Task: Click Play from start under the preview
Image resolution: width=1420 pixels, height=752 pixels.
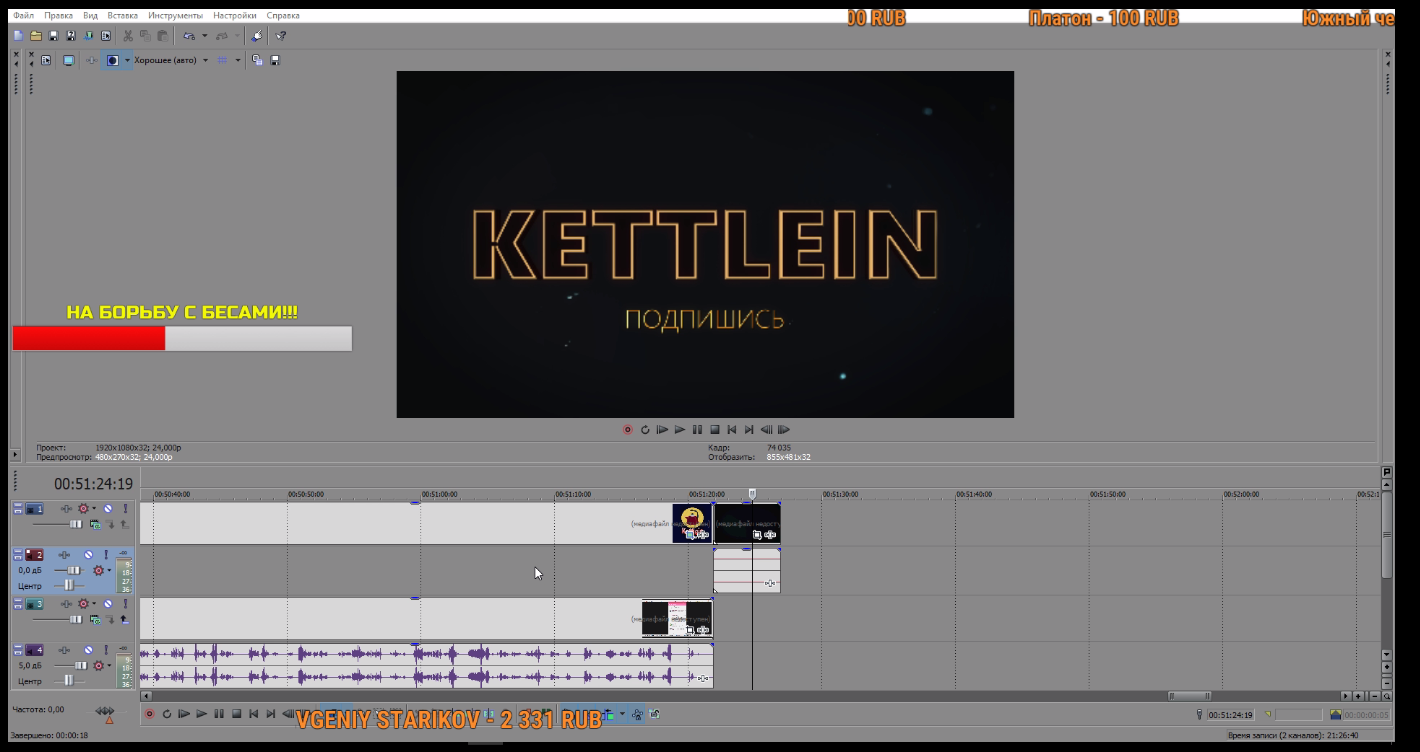Action: coord(663,430)
